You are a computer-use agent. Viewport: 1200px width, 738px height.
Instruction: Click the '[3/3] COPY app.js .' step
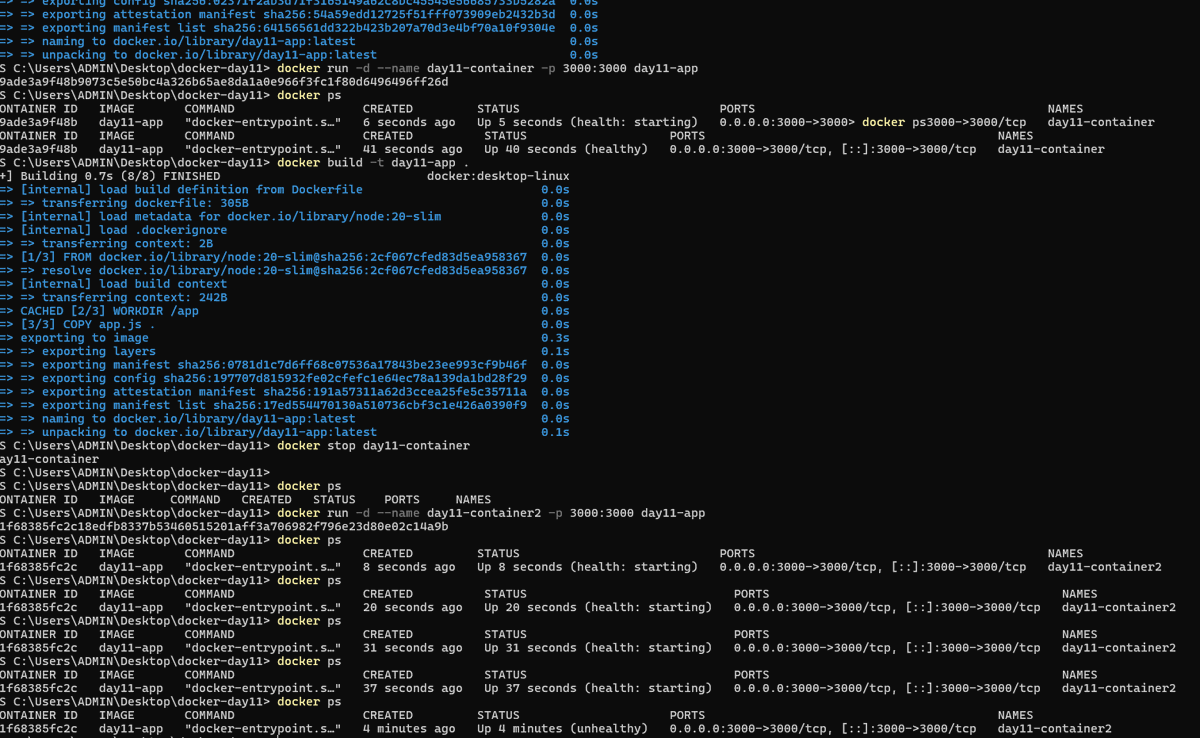click(88, 325)
